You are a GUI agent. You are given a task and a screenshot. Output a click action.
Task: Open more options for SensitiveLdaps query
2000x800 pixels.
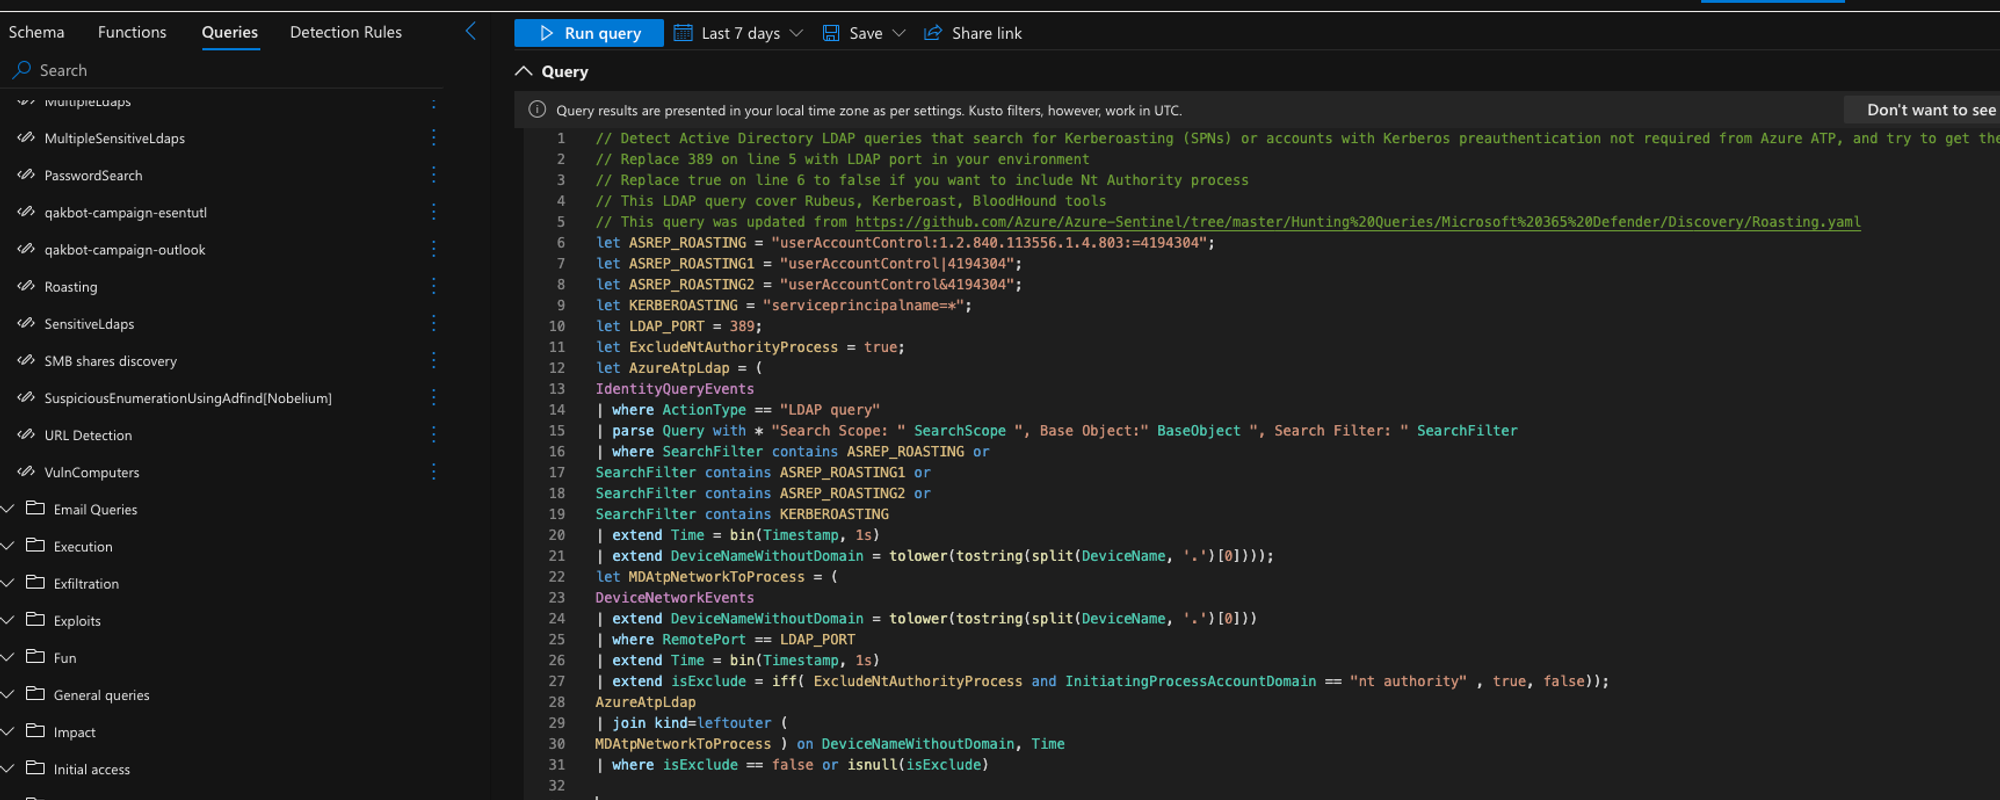(434, 324)
